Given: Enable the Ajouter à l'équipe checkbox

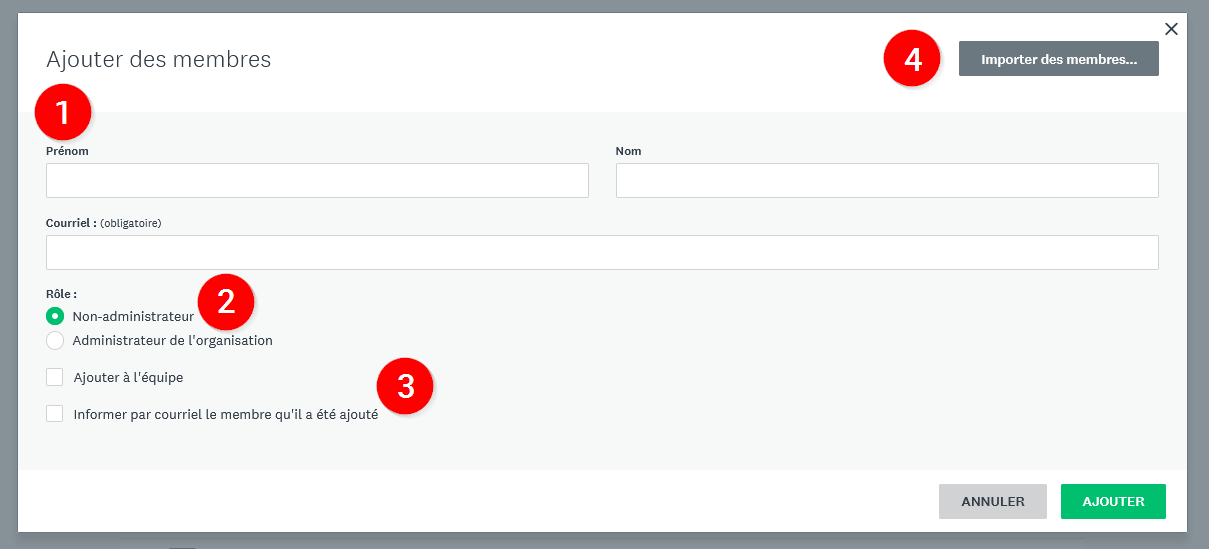Looking at the screenshot, I should [x=55, y=378].
